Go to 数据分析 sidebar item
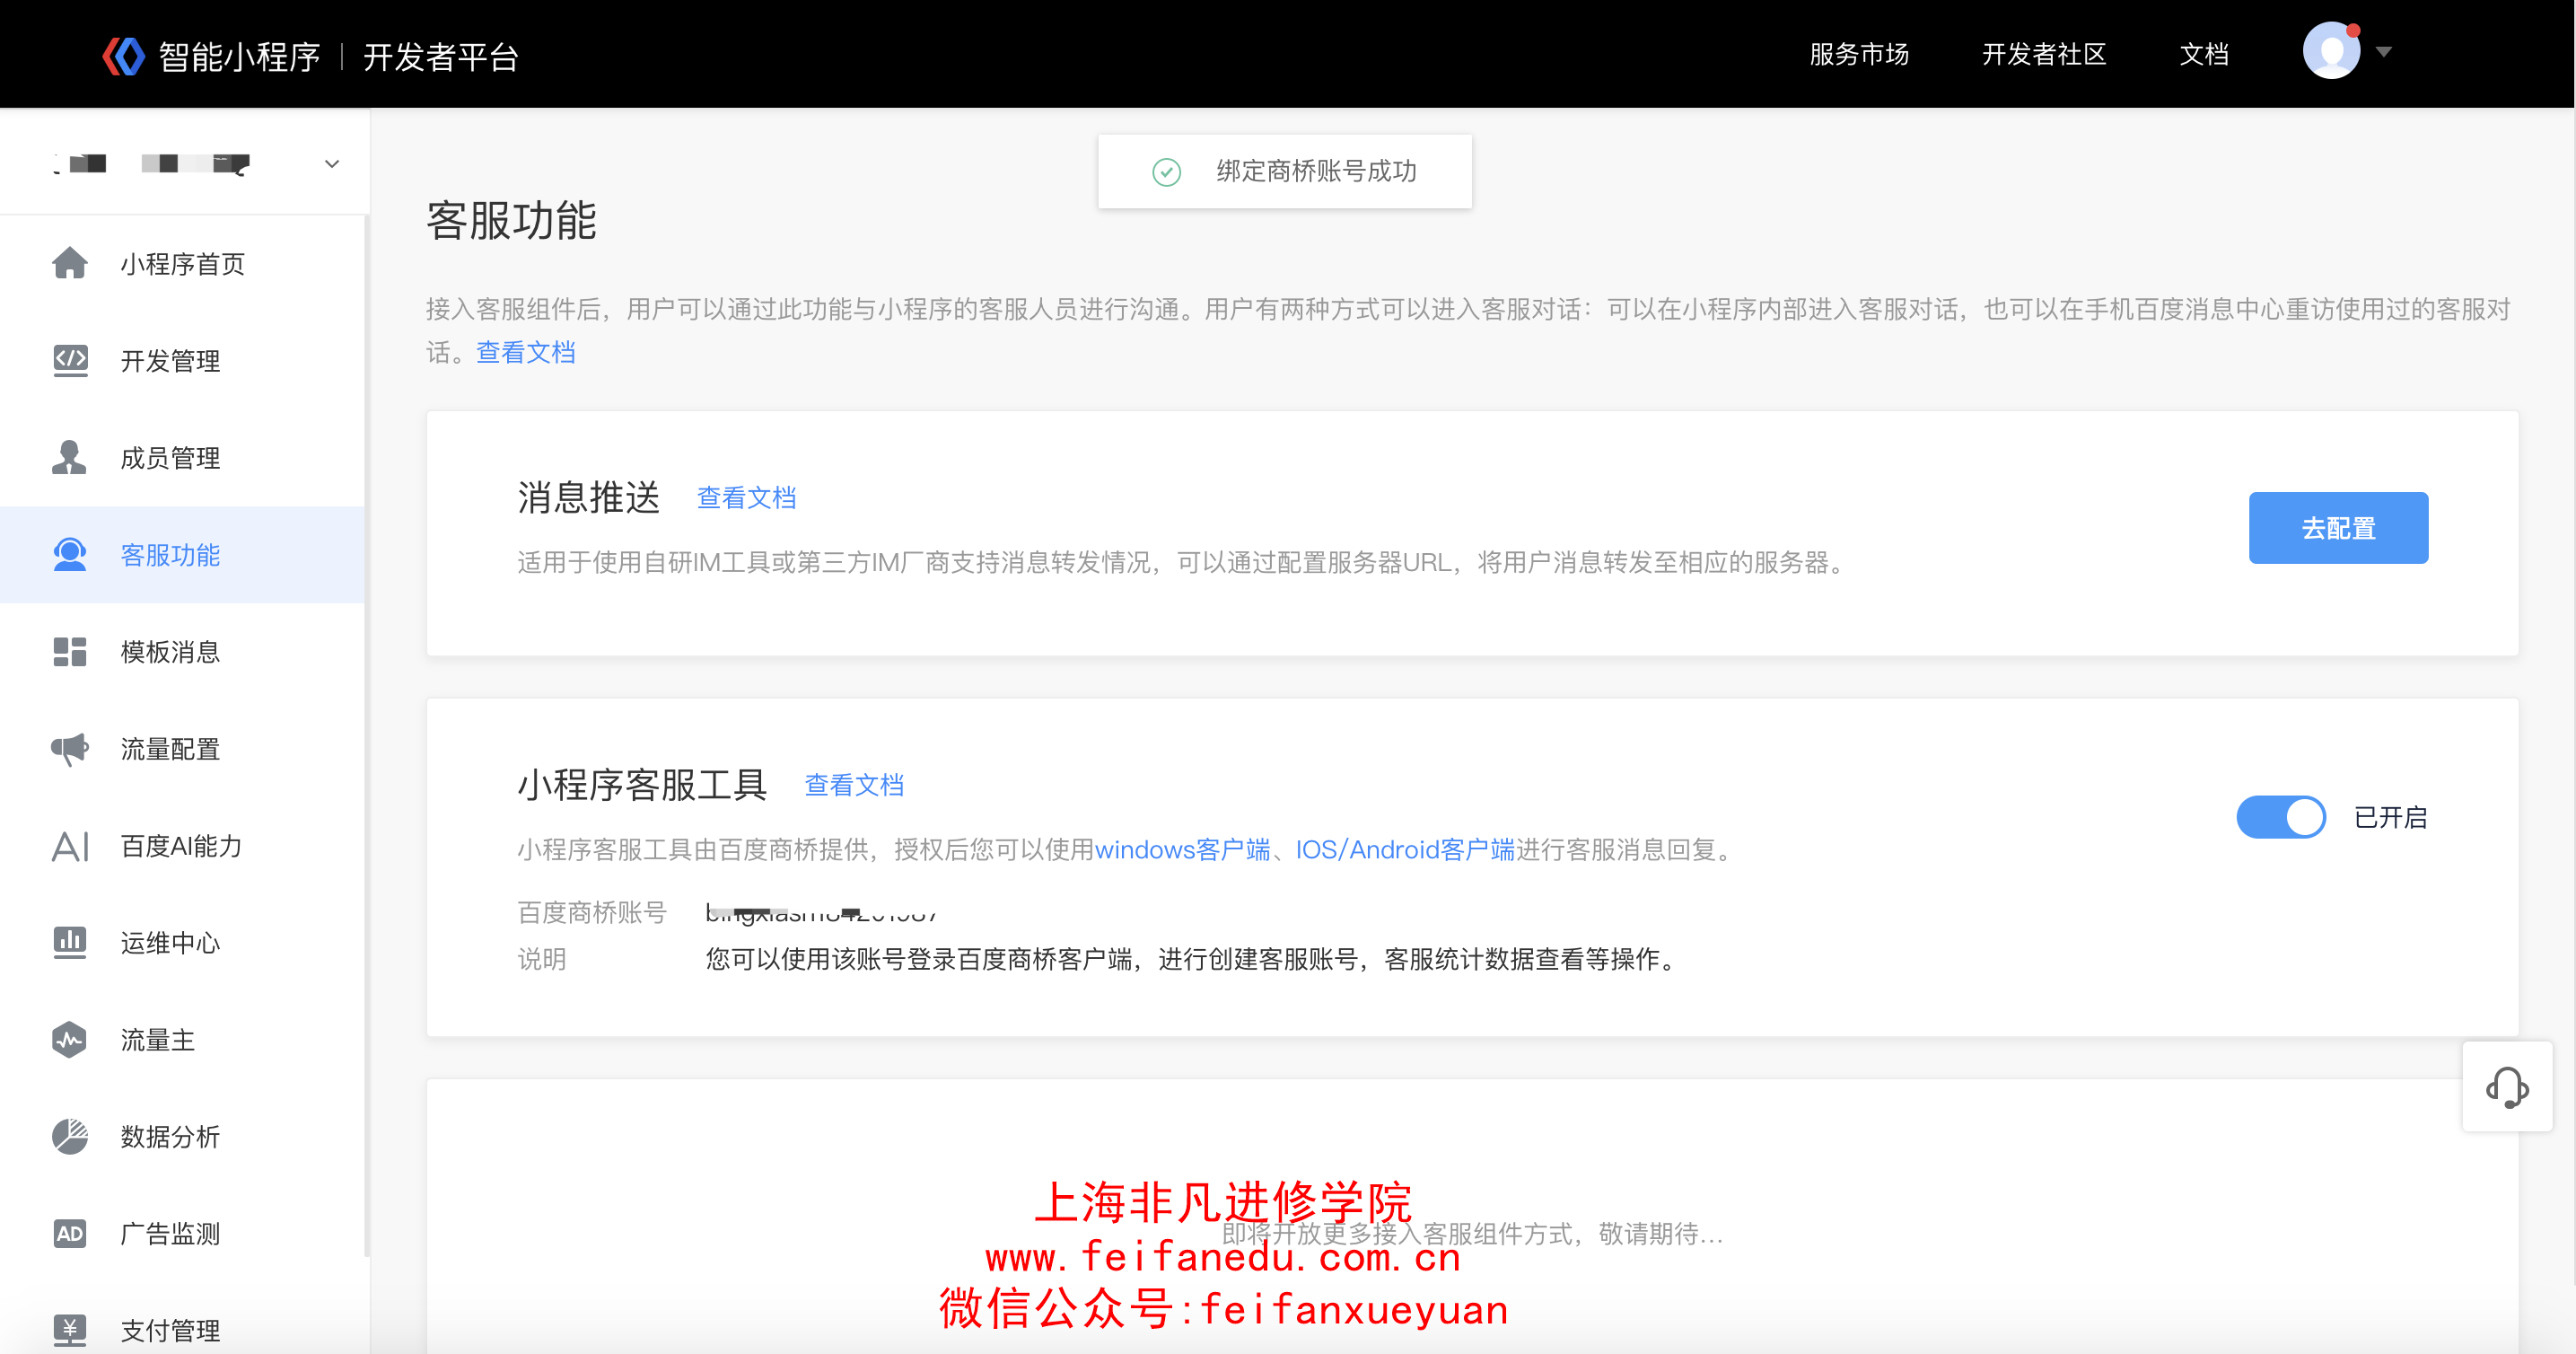This screenshot has height=1354, width=2576. (183, 1137)
